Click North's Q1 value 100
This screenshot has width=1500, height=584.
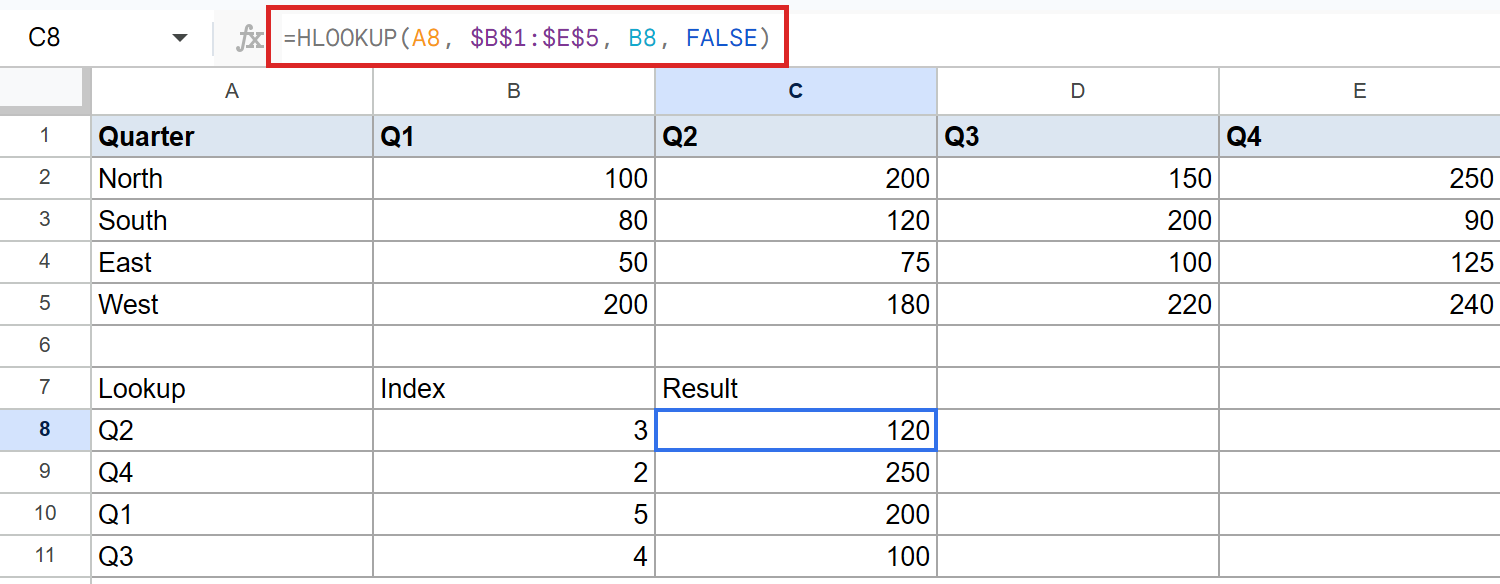(514, 178)
